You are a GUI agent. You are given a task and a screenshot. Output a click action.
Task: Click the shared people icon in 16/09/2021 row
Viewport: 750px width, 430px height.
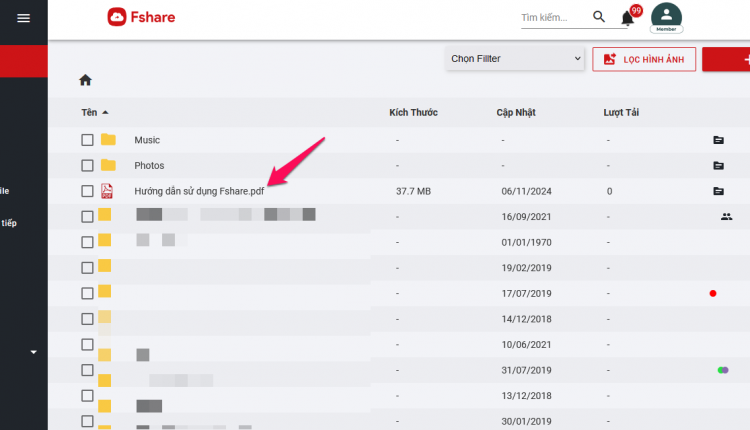[726, 217]
